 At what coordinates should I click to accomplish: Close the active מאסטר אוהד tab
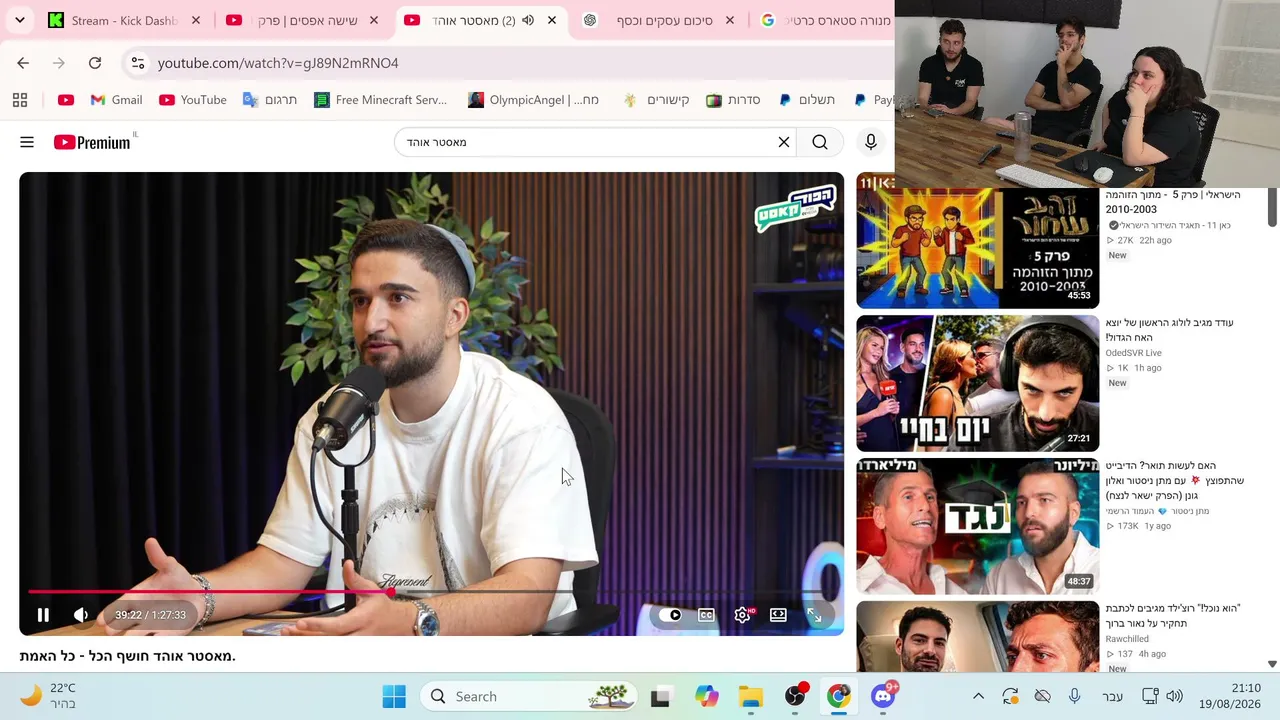552,20
